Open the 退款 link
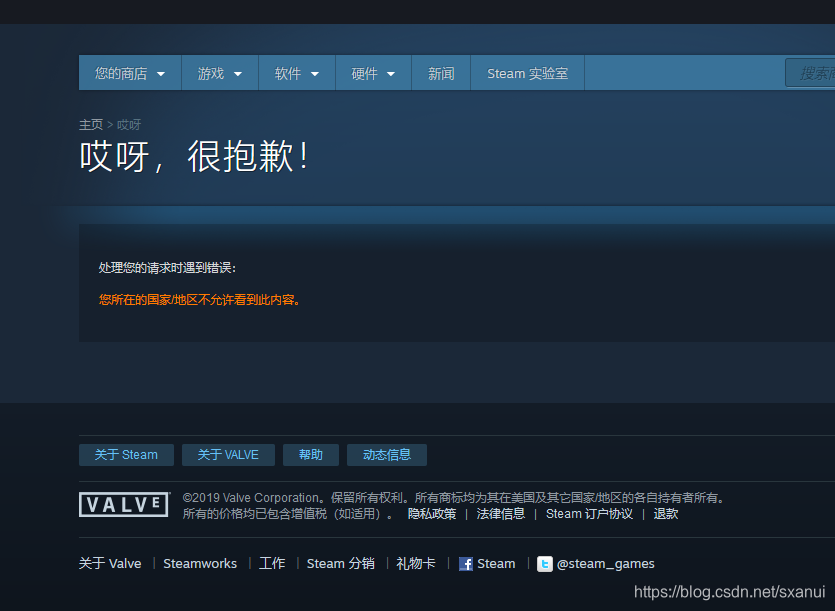835x611 pixels. click(666, 514)
